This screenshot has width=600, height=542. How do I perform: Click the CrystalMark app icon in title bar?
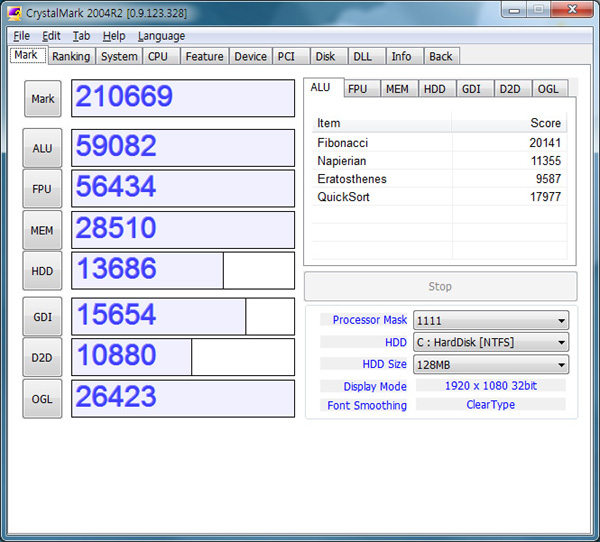point(15,13)
